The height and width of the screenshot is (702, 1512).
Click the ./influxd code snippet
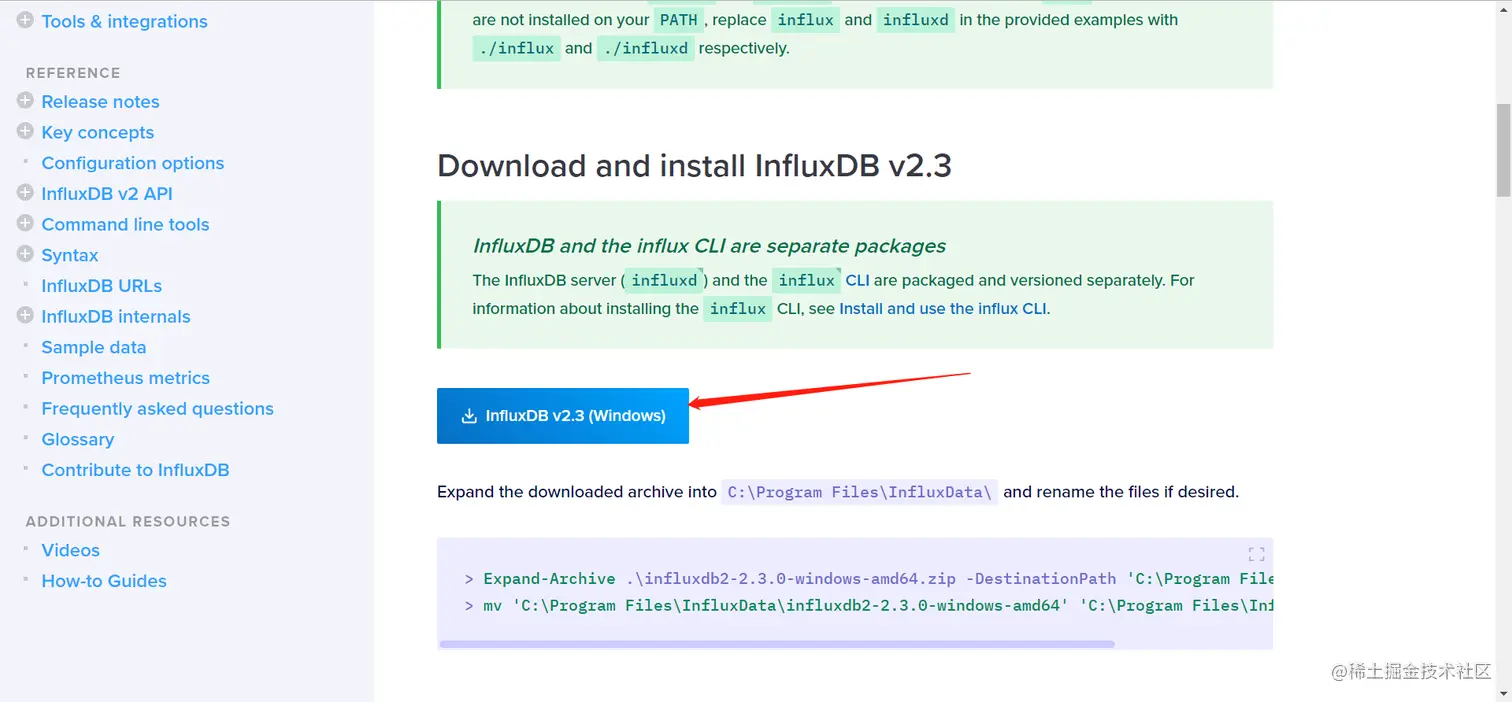point(645,48)
